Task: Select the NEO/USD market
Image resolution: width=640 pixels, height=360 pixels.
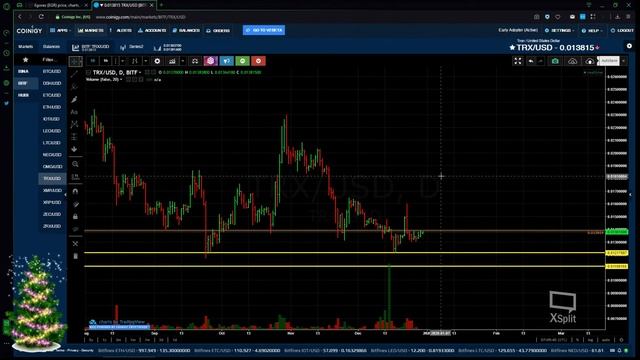Action: pyautogui.click(x=52, y=155)
